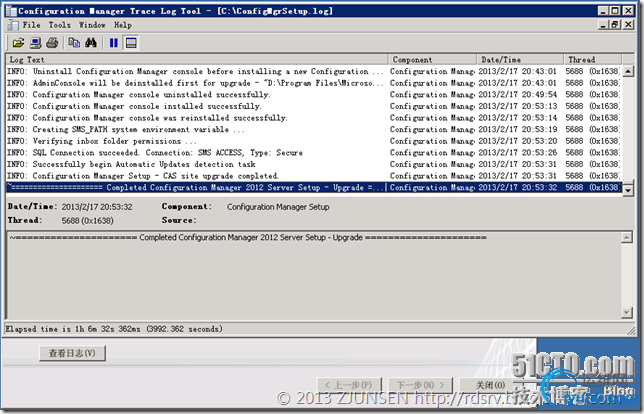Screen dimensions: 644x414
Task: Select row 'Configuration Manager console uninstalled successfully'
Action: click(x=314, y=94)
